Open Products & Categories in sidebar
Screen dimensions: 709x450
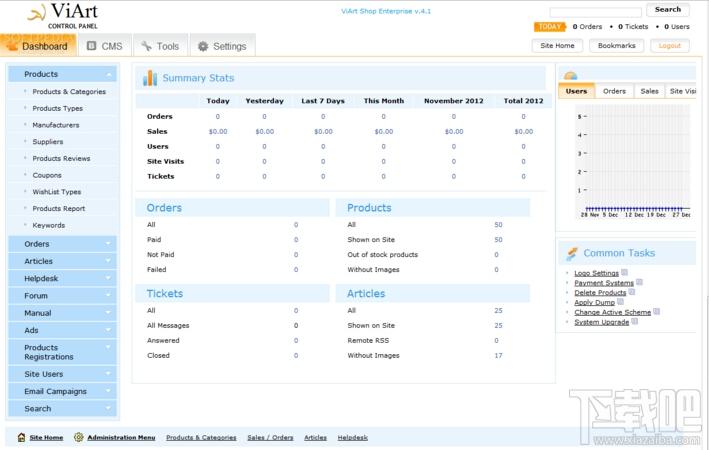point(69,92)
